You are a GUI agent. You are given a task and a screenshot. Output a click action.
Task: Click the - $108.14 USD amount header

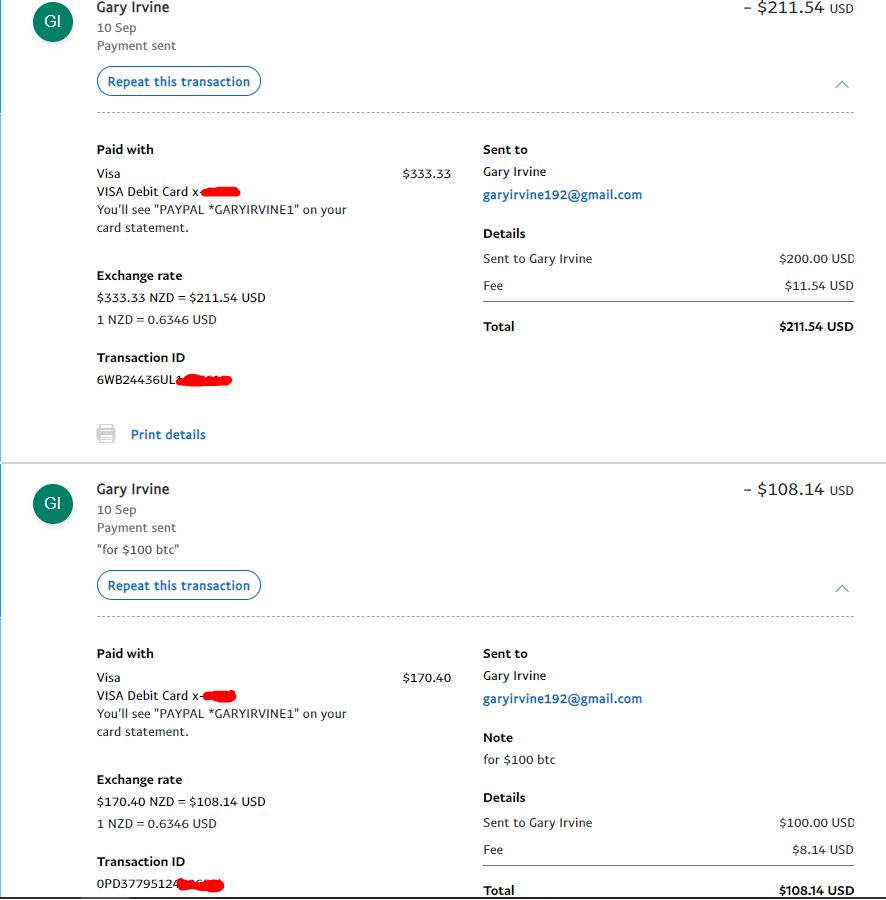pyautogui.click(x=798, y=490)
